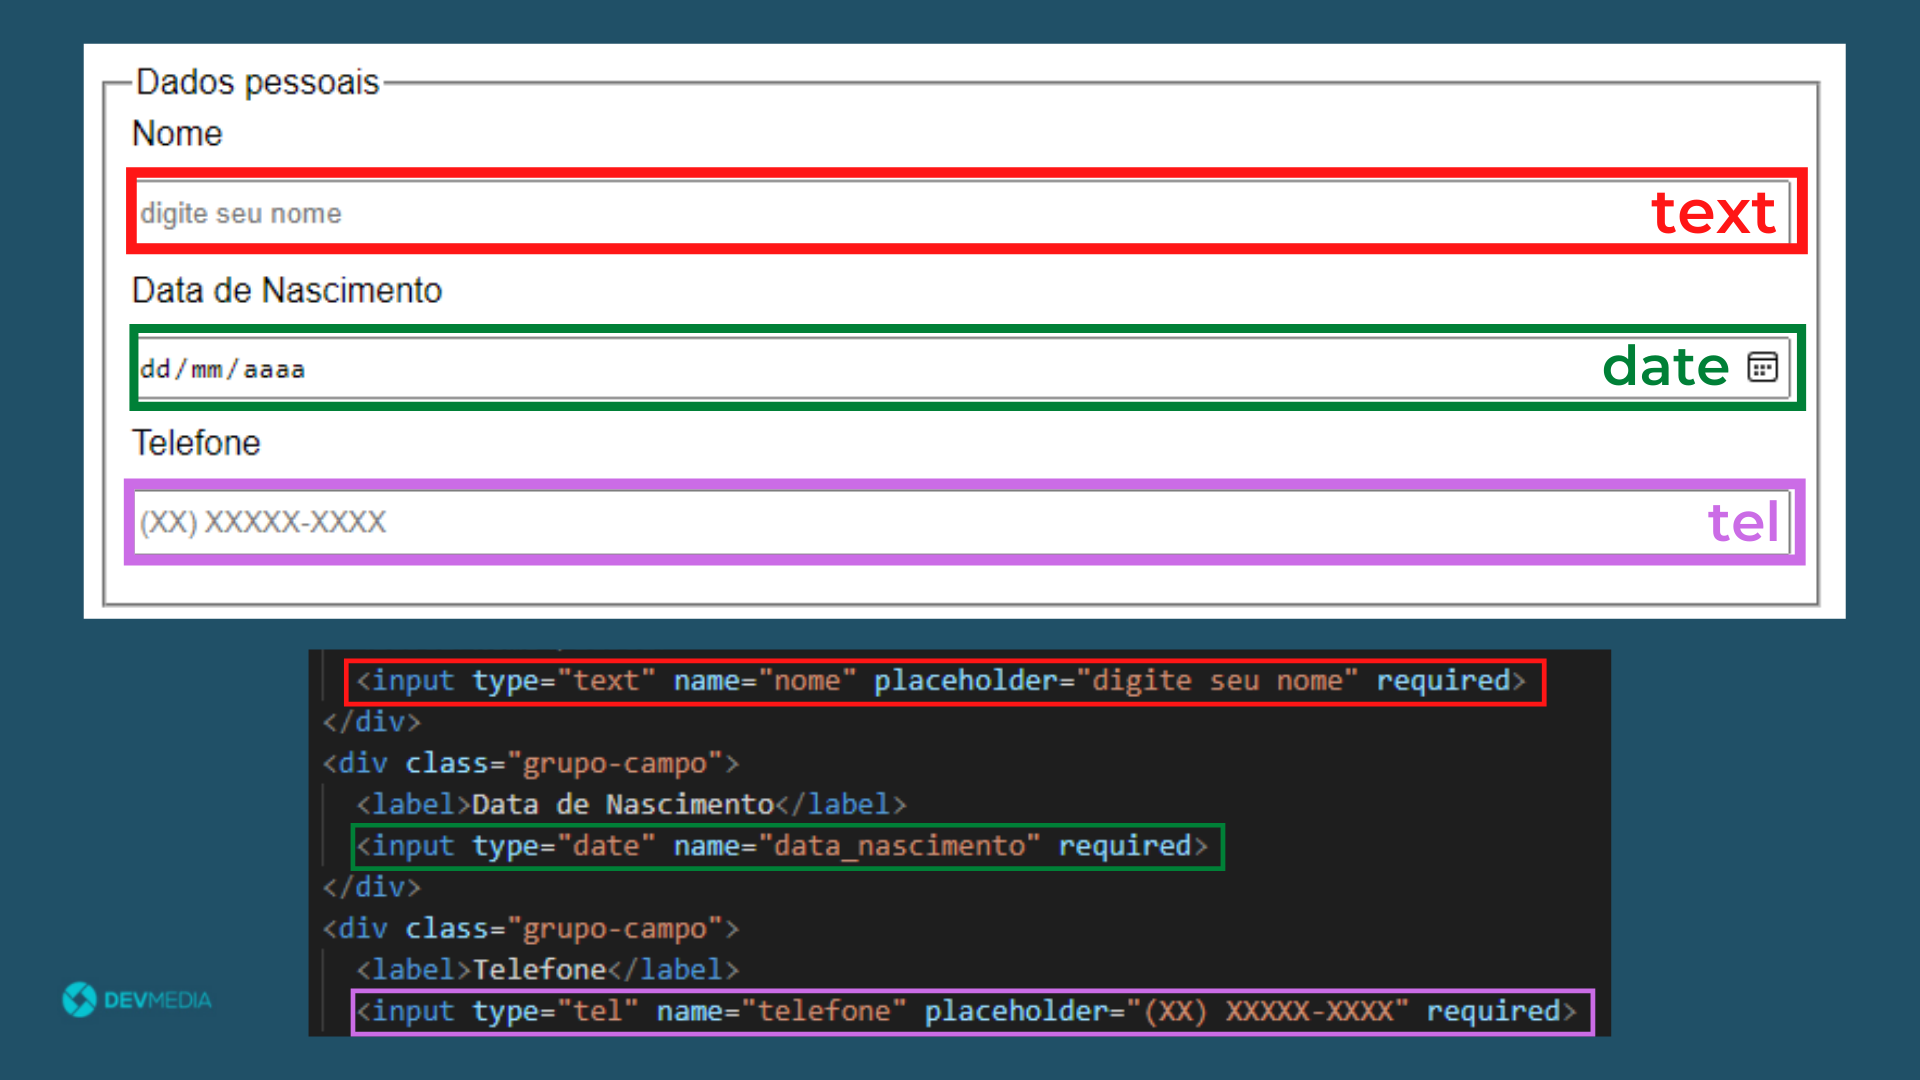
Task: Click the red 'text' annotation label
Action: [x=1712, y=213]
